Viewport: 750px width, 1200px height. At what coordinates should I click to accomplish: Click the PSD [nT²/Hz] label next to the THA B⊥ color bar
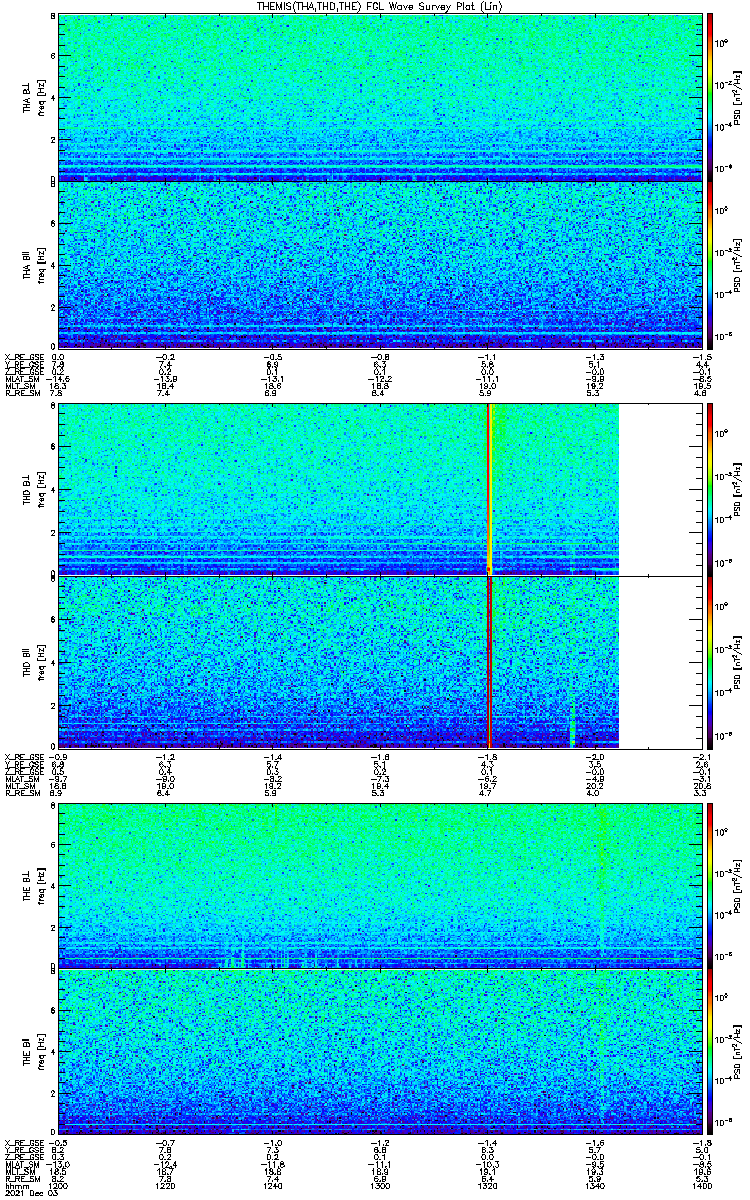[x=736, y=96]
